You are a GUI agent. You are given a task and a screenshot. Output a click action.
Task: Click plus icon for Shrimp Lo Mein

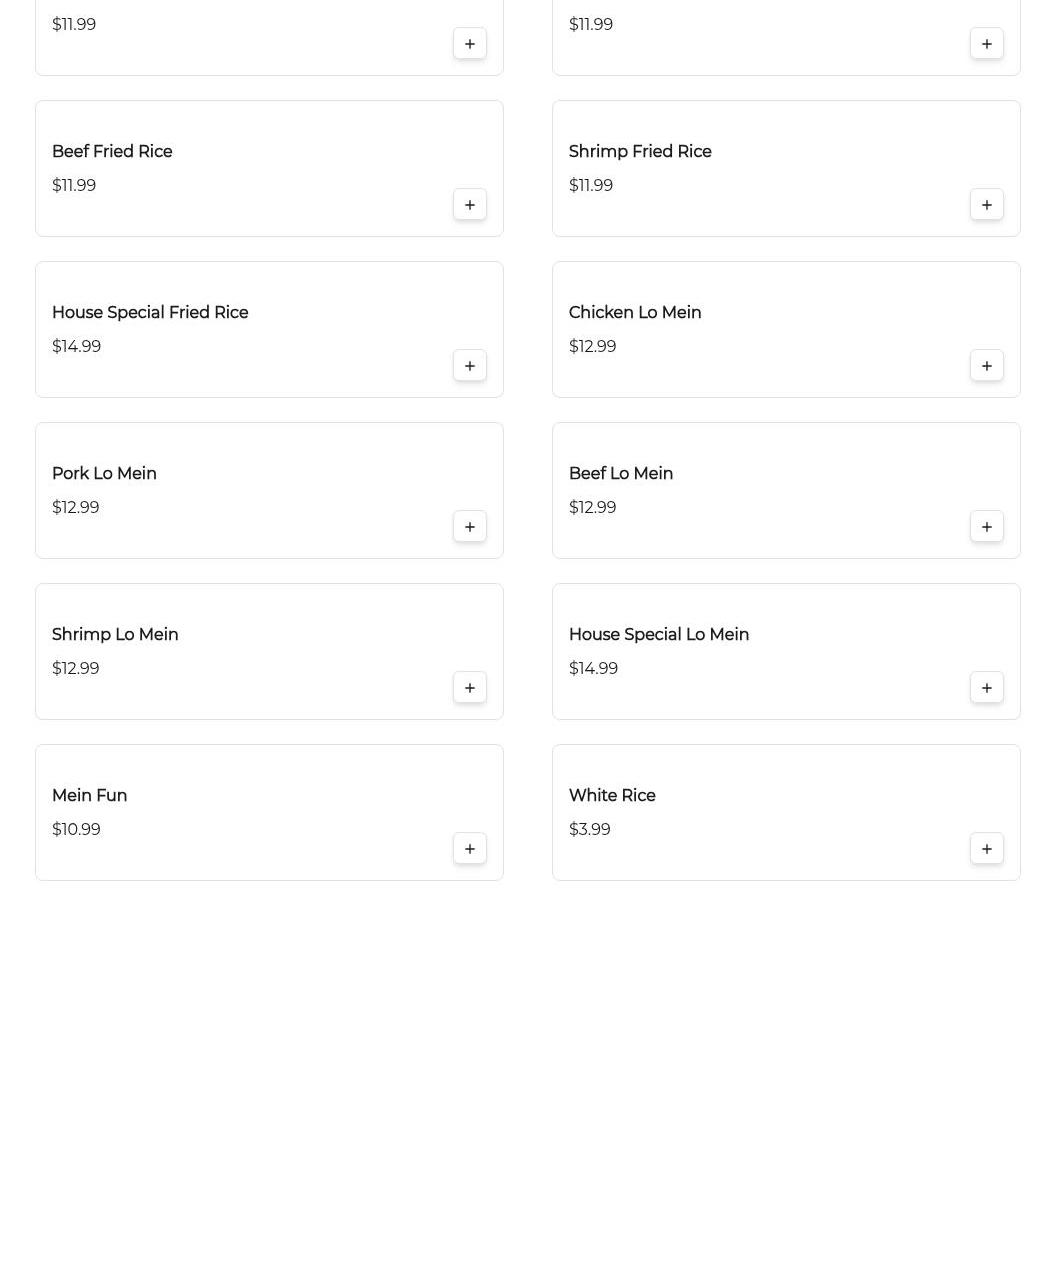coord(470,688)
